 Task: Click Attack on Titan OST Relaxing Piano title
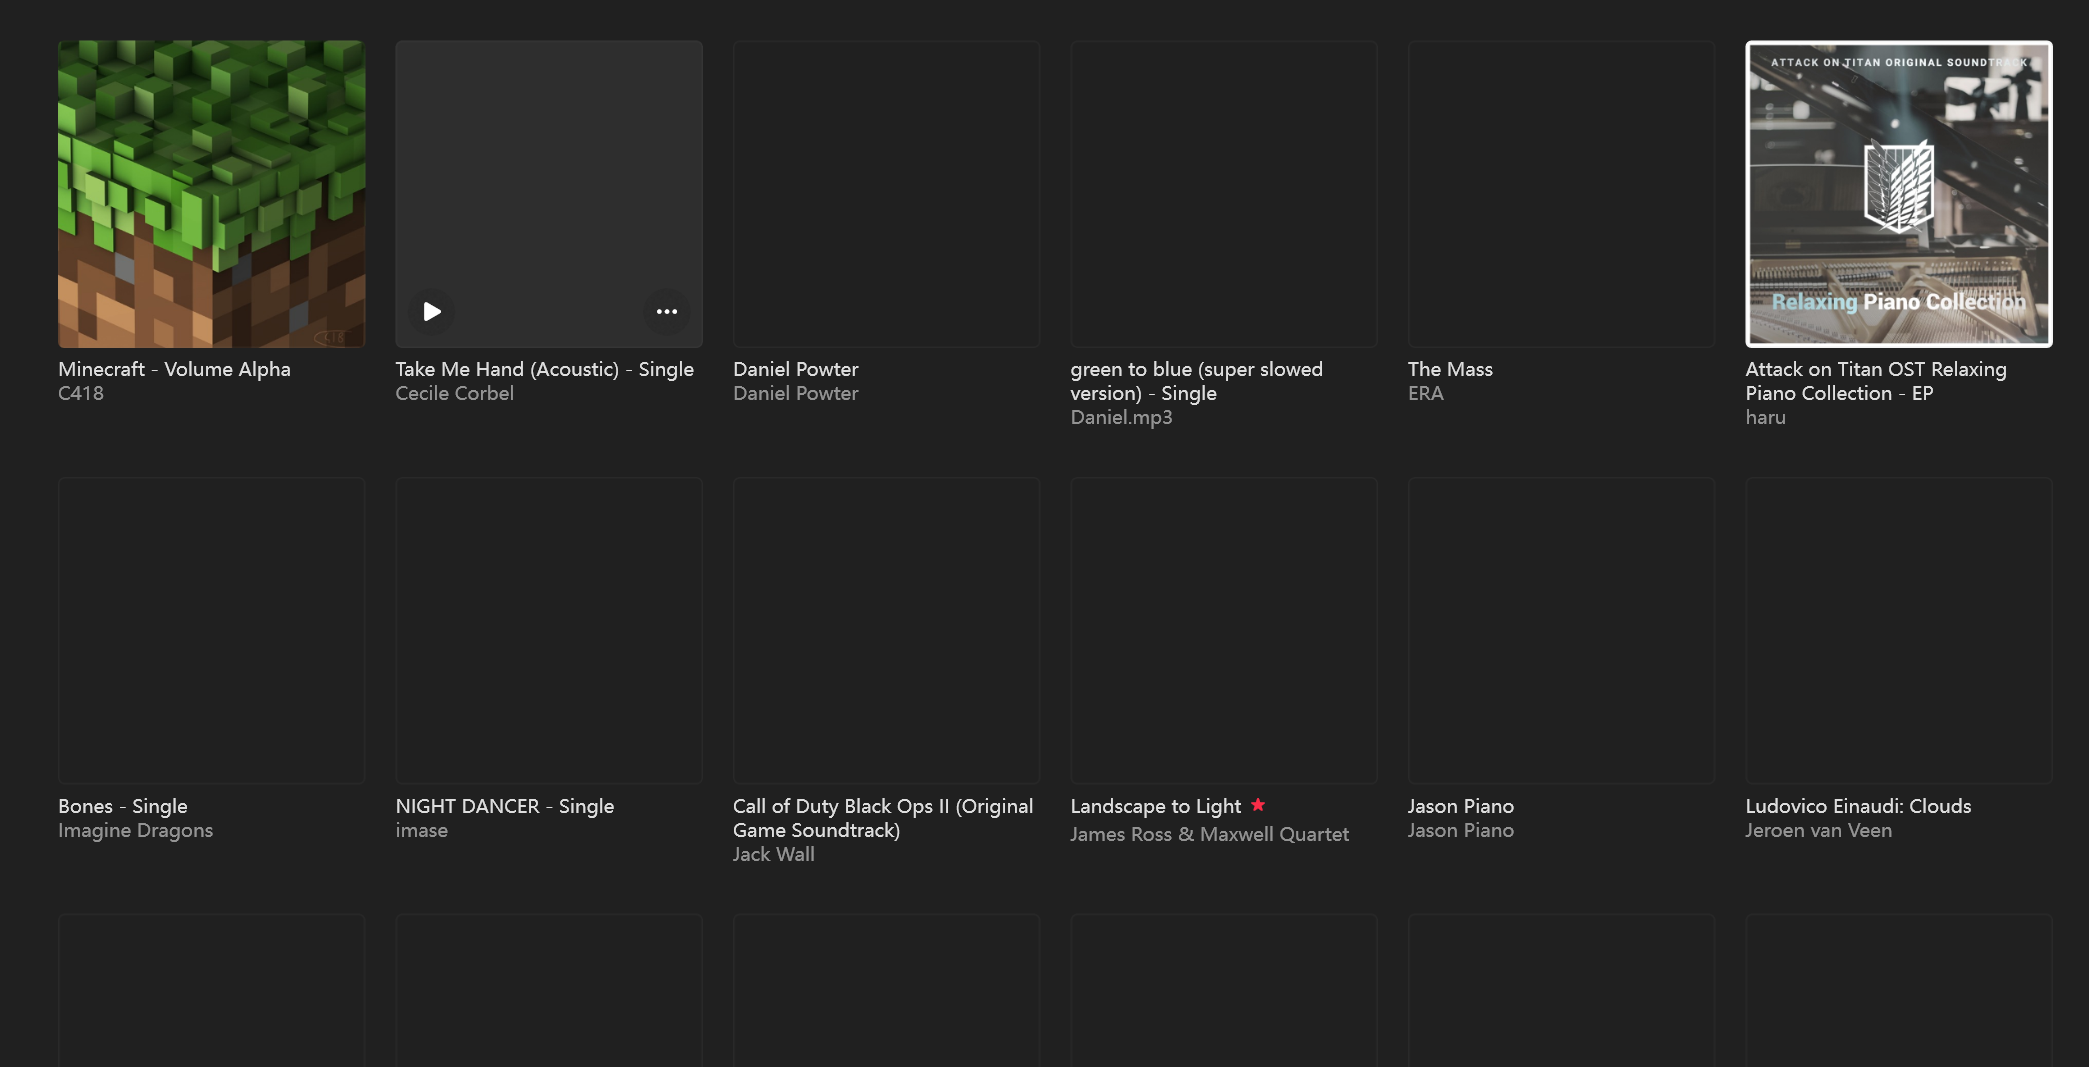click(1876, 381)
